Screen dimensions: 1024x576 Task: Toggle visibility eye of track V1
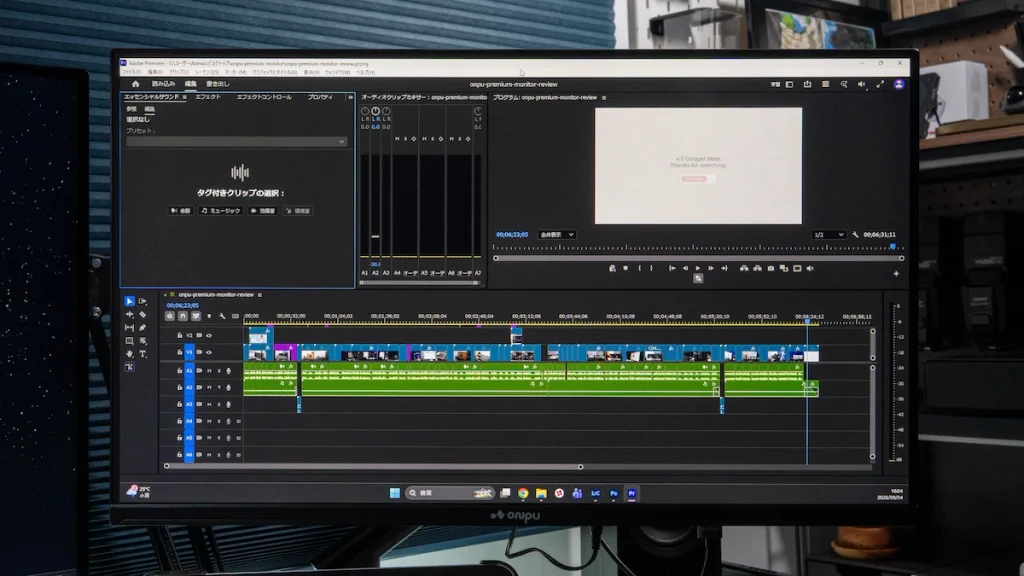click(x=209, y=353)
